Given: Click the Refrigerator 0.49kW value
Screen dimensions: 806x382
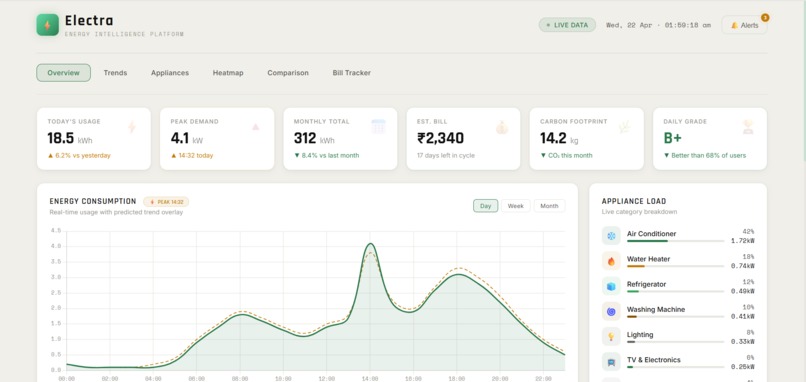Looking at the screenshot, I should [742, 291].
